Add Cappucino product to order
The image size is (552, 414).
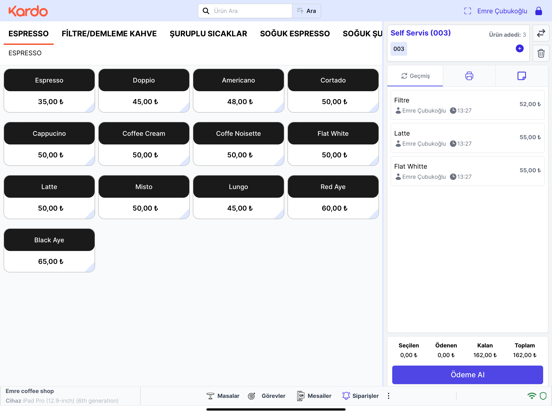pos(49,144)
